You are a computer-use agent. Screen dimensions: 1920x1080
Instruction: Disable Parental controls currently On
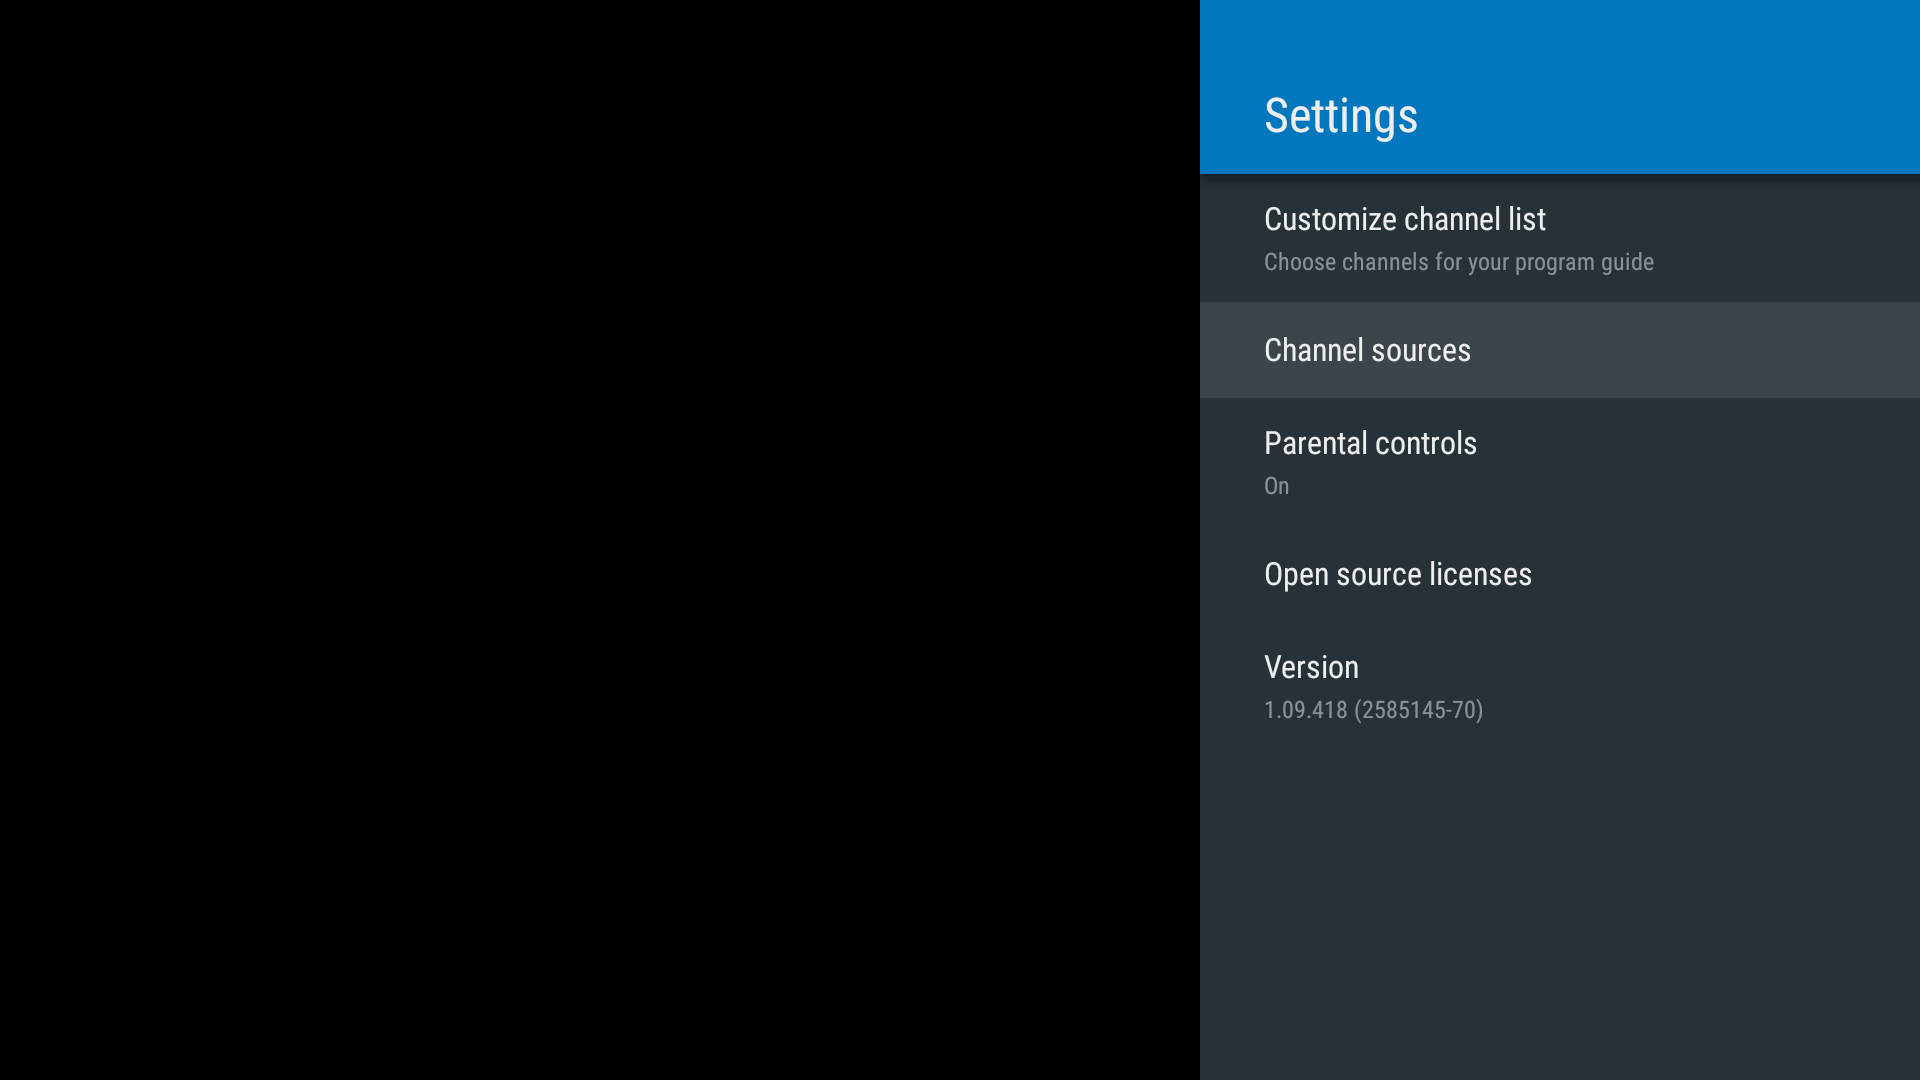point(1370,460)
